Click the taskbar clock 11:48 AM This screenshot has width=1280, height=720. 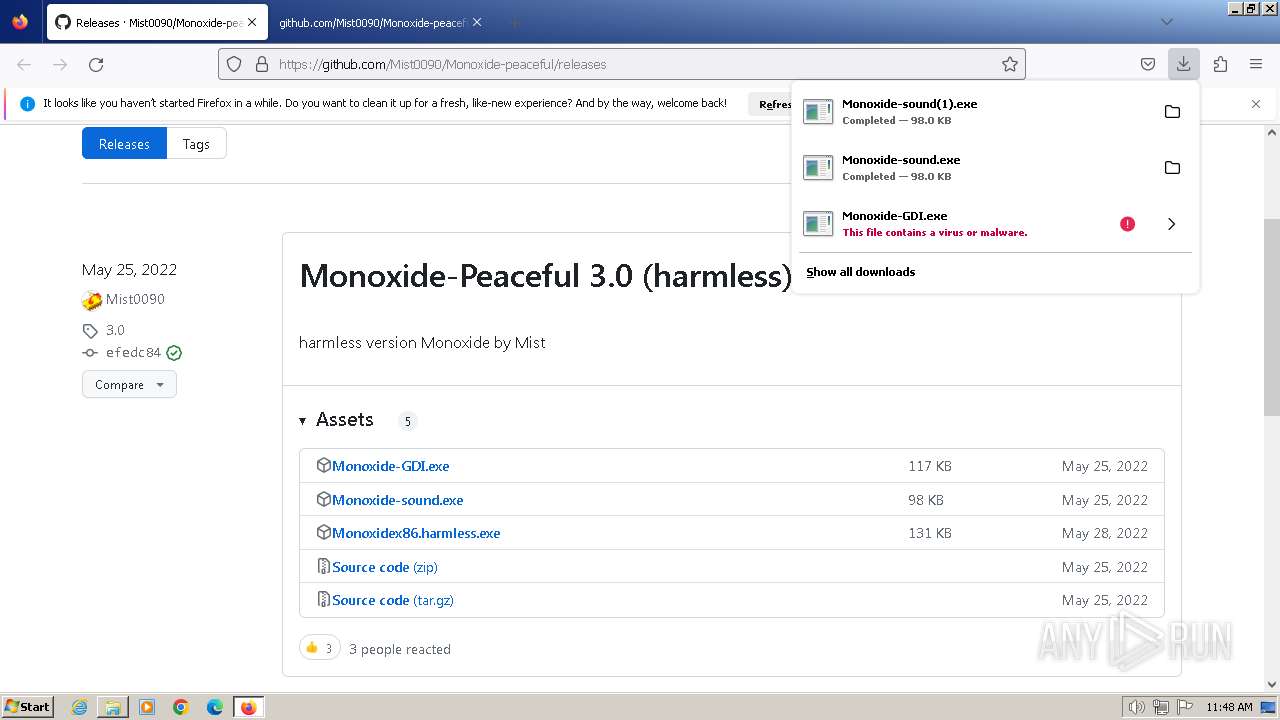point(1229,707)
